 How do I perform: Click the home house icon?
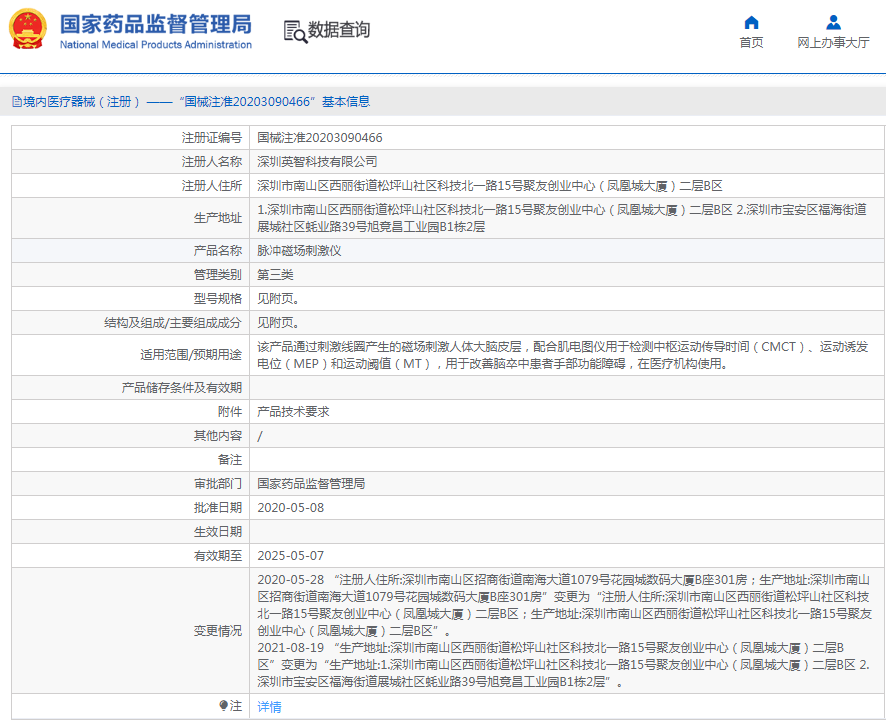click(x=751, y=22)
